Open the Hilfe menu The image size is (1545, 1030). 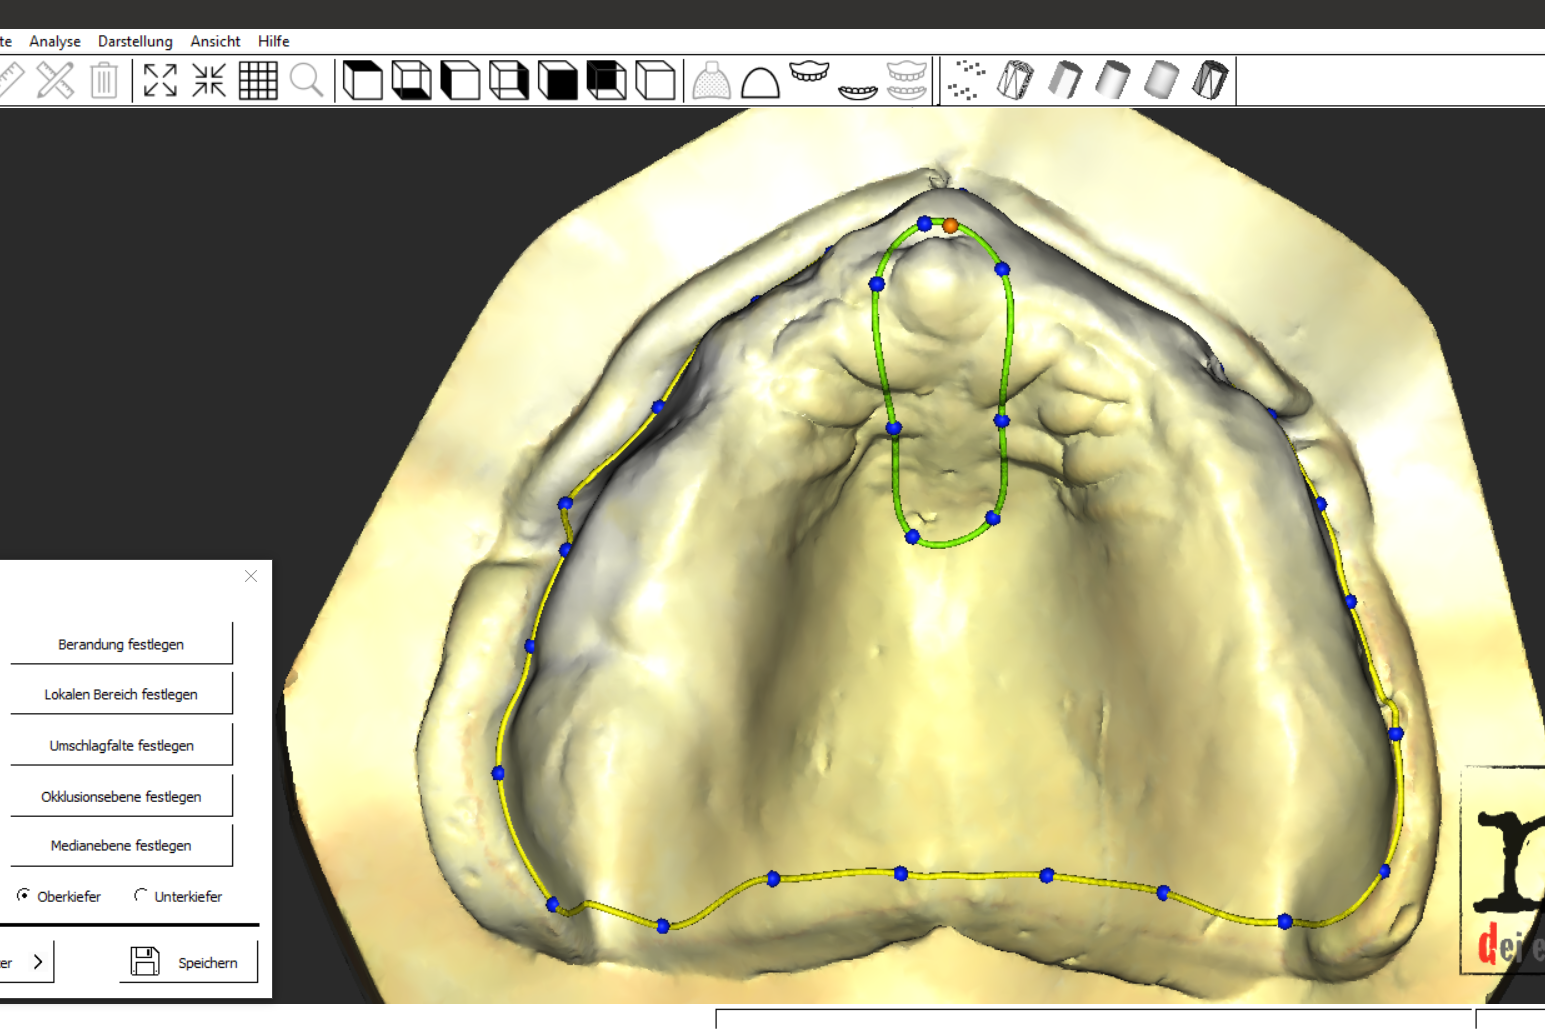click(x=273, y=41)
